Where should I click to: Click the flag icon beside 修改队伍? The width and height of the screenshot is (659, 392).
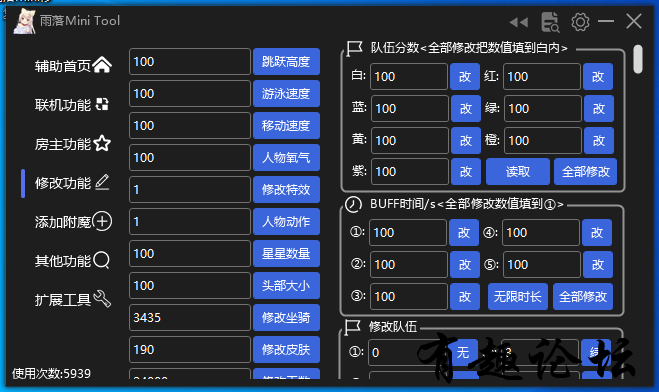pyautogui.click(x=352, y=326)
